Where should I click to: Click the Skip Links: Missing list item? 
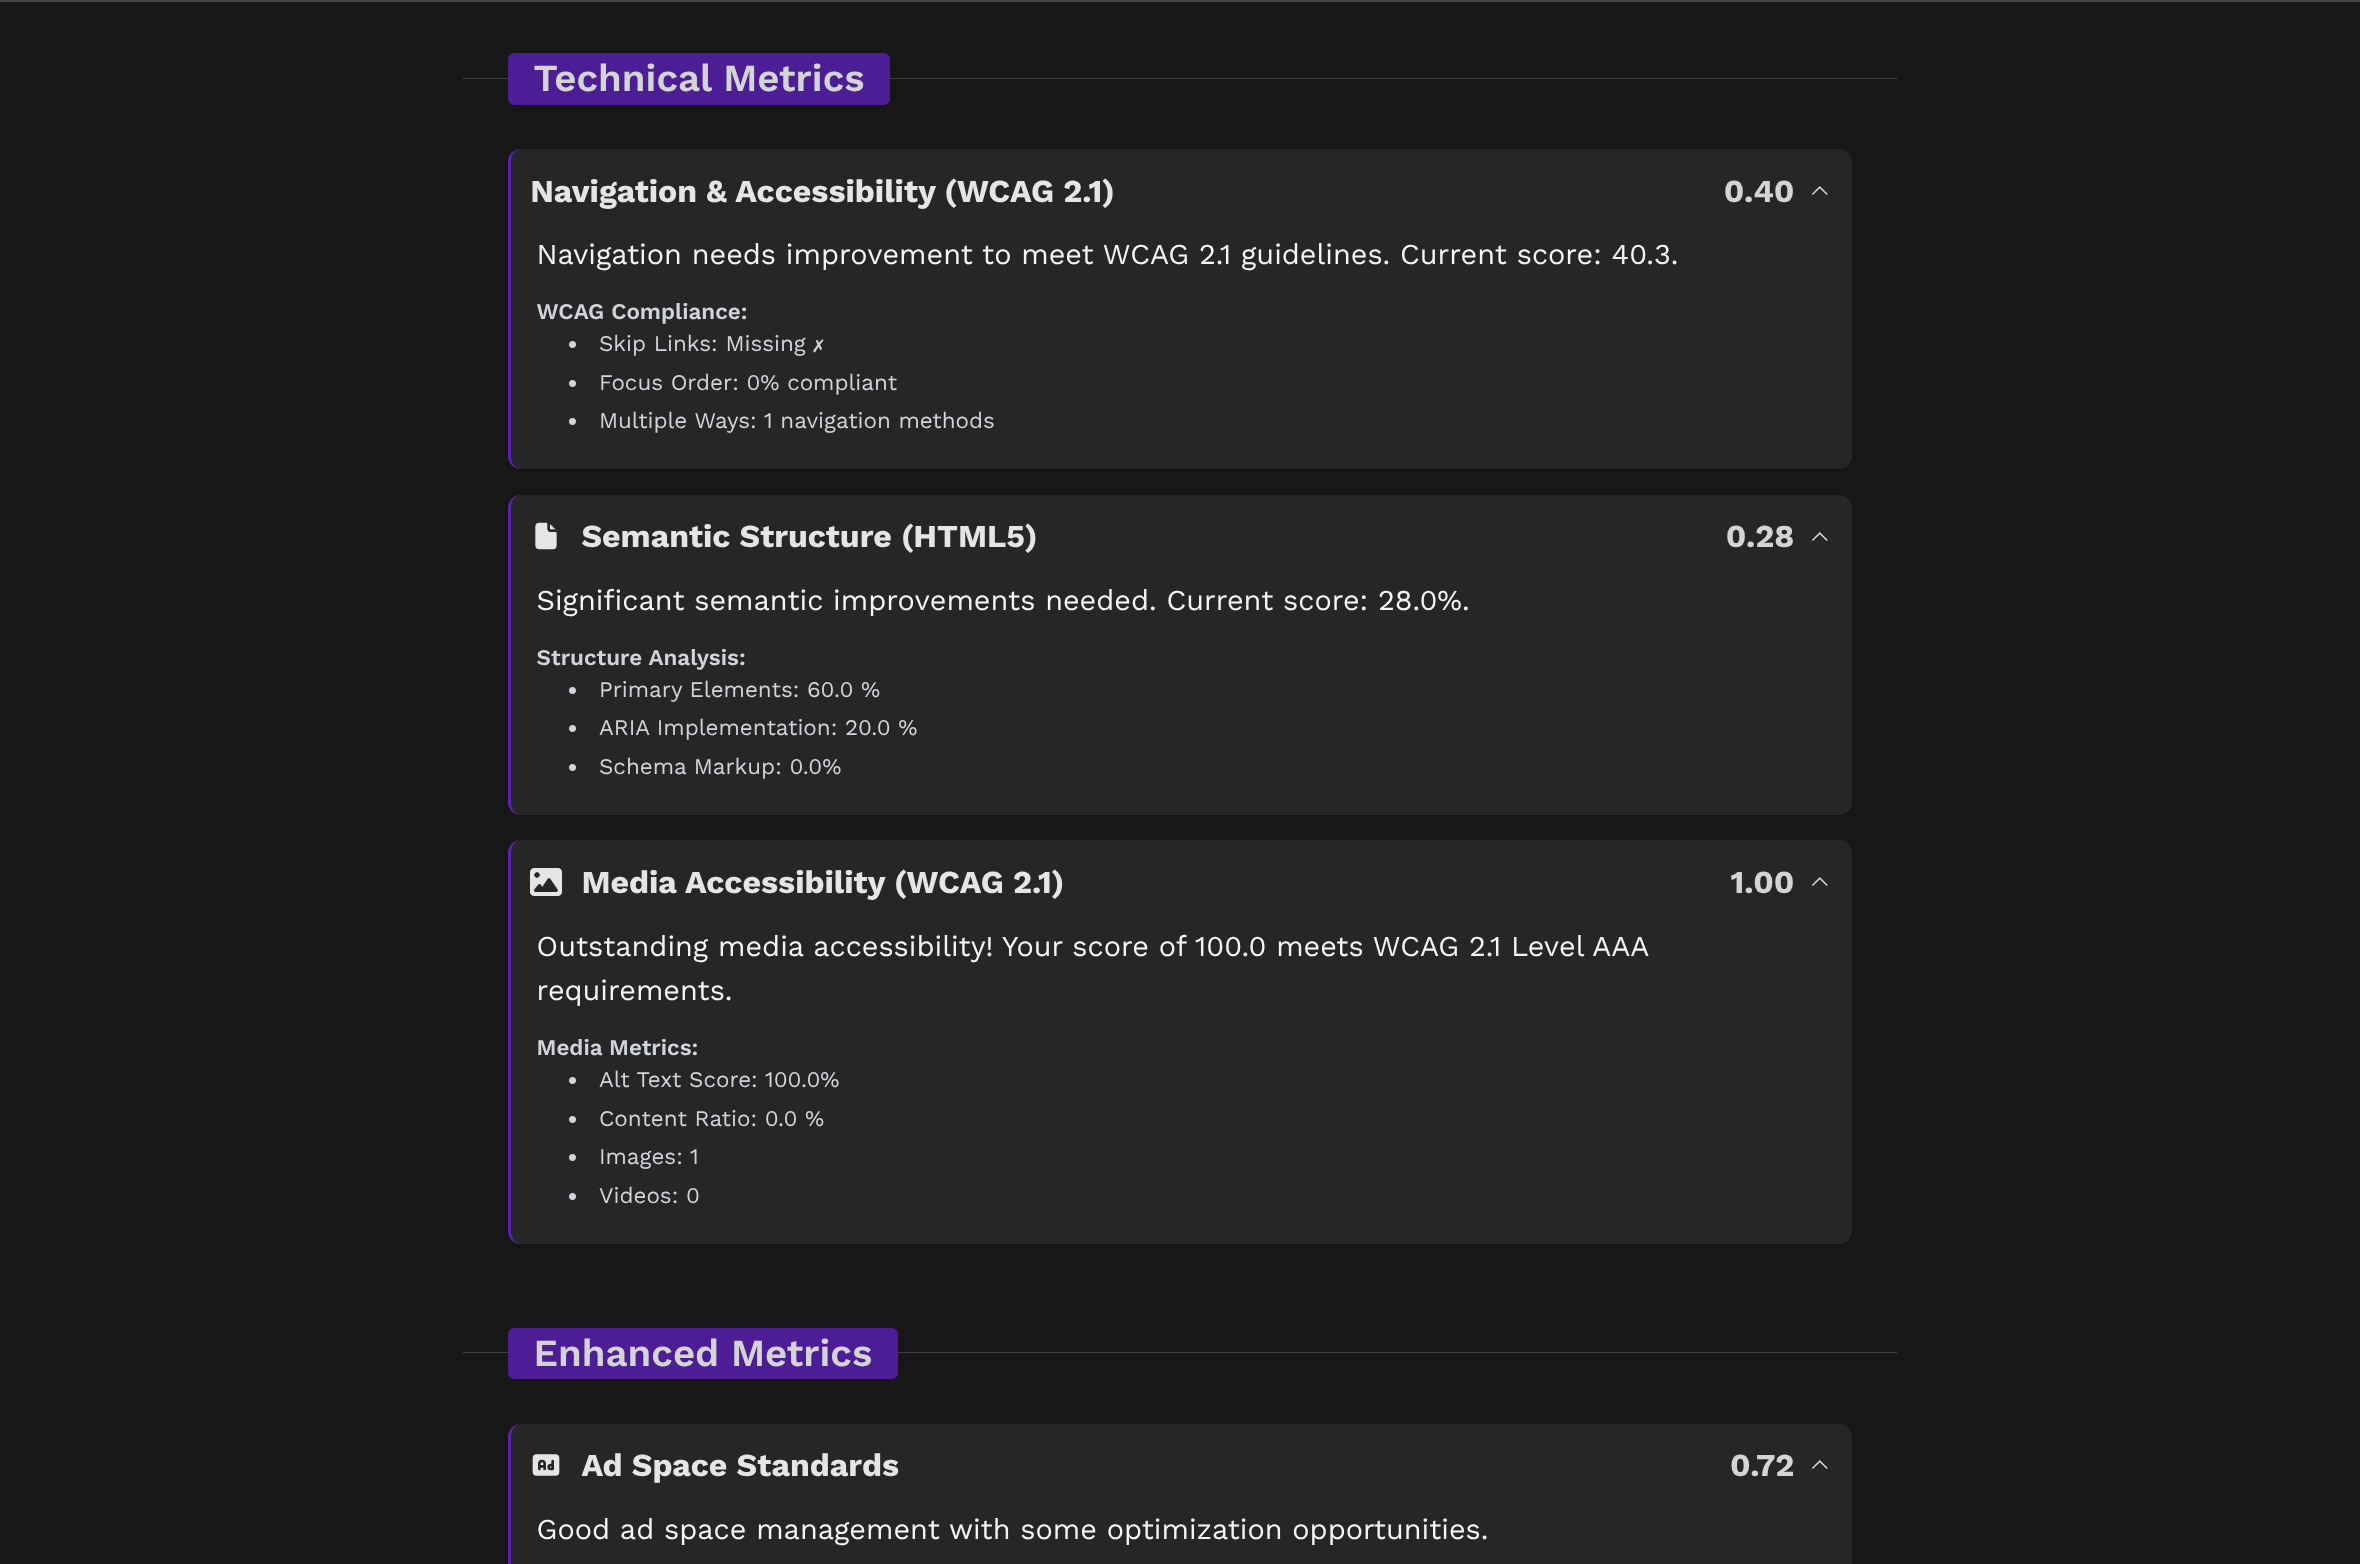pos(711,344)
